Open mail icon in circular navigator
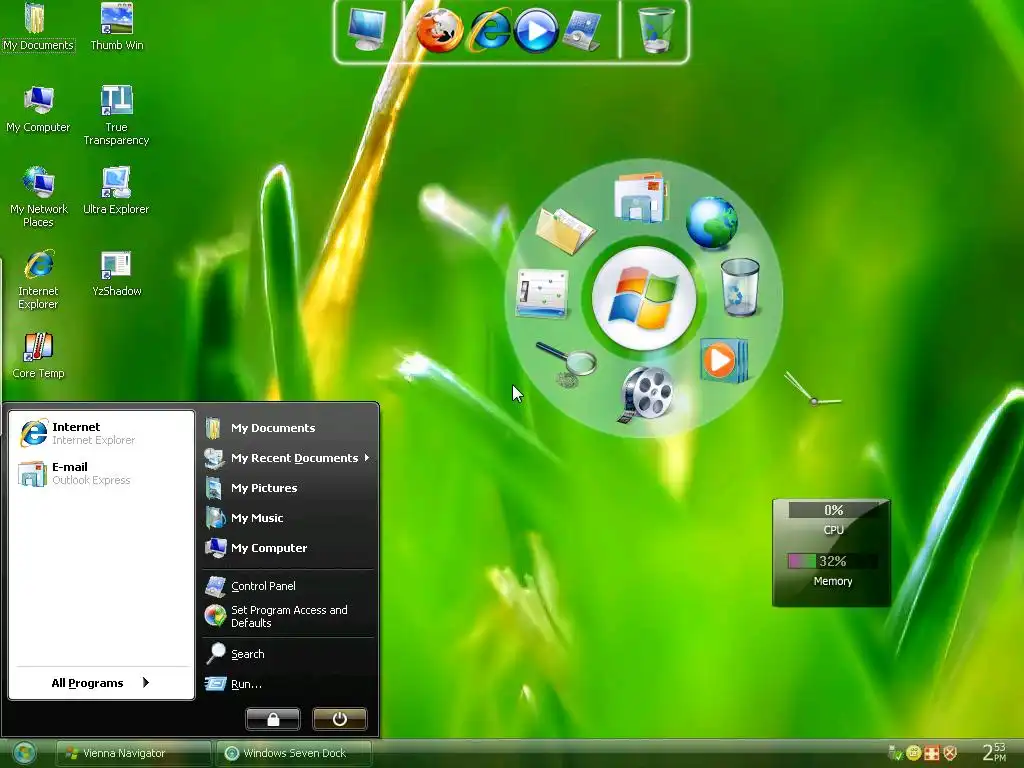 [x=641, y=197]
